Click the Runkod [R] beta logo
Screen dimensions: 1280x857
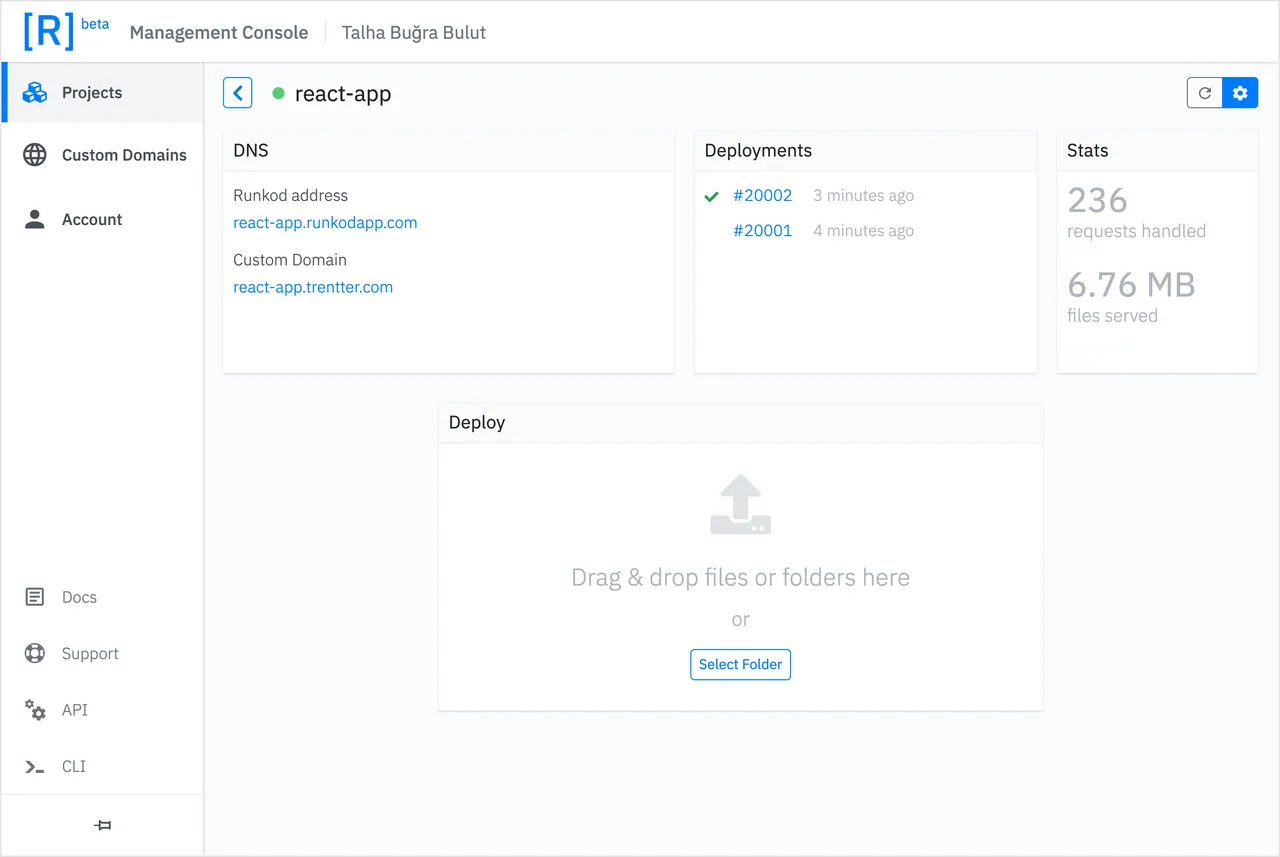point(66,32)
